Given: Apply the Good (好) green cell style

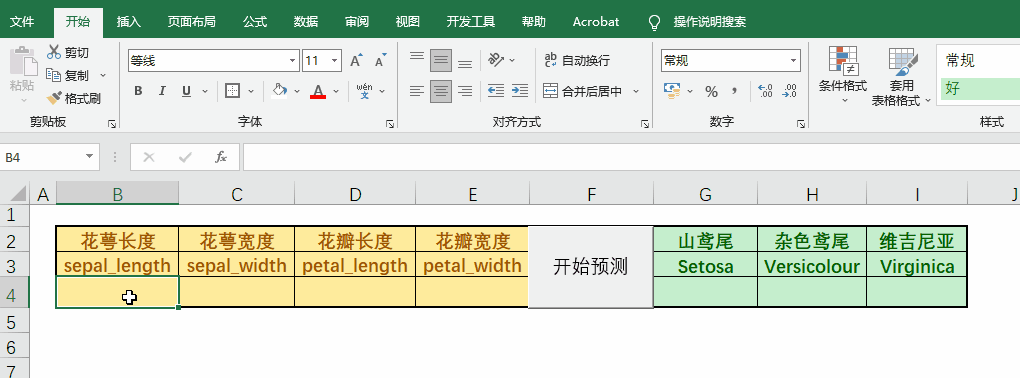Looking at the screenshot, I should coord(980,88).
